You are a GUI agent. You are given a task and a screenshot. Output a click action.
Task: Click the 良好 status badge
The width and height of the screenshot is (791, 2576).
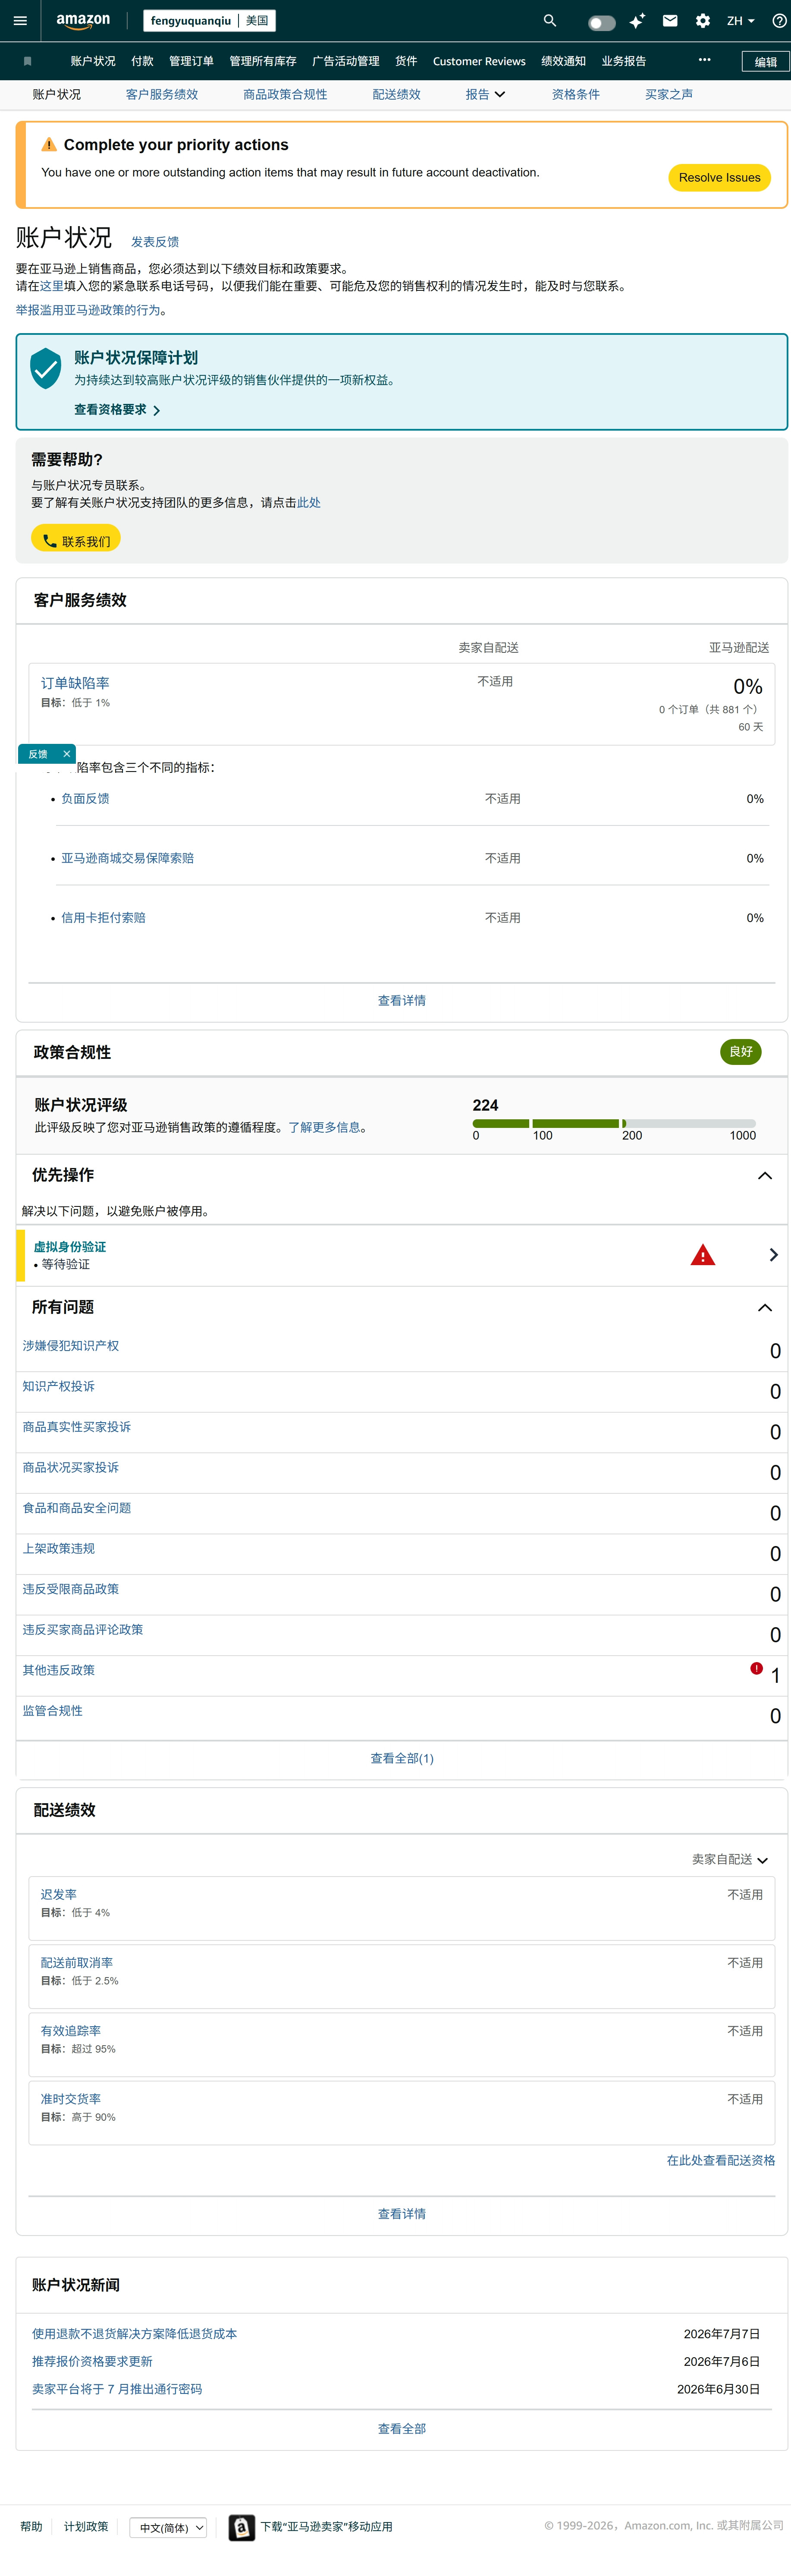click(741, 1052)
